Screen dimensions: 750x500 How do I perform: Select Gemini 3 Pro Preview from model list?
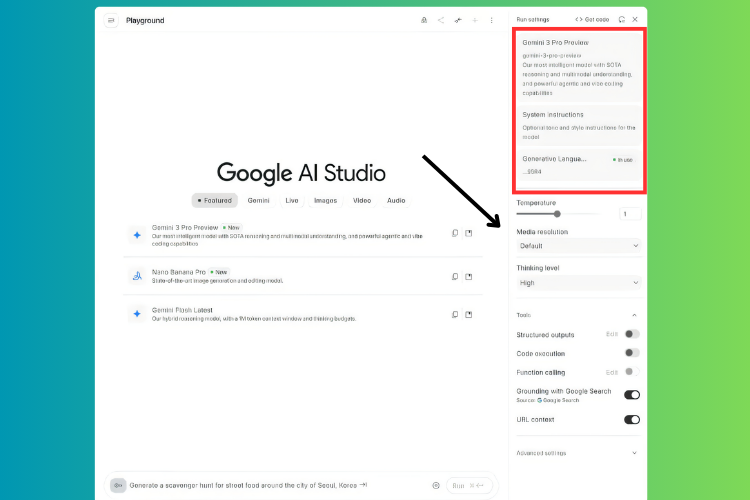pyautogui.click(x=303, y=235)
